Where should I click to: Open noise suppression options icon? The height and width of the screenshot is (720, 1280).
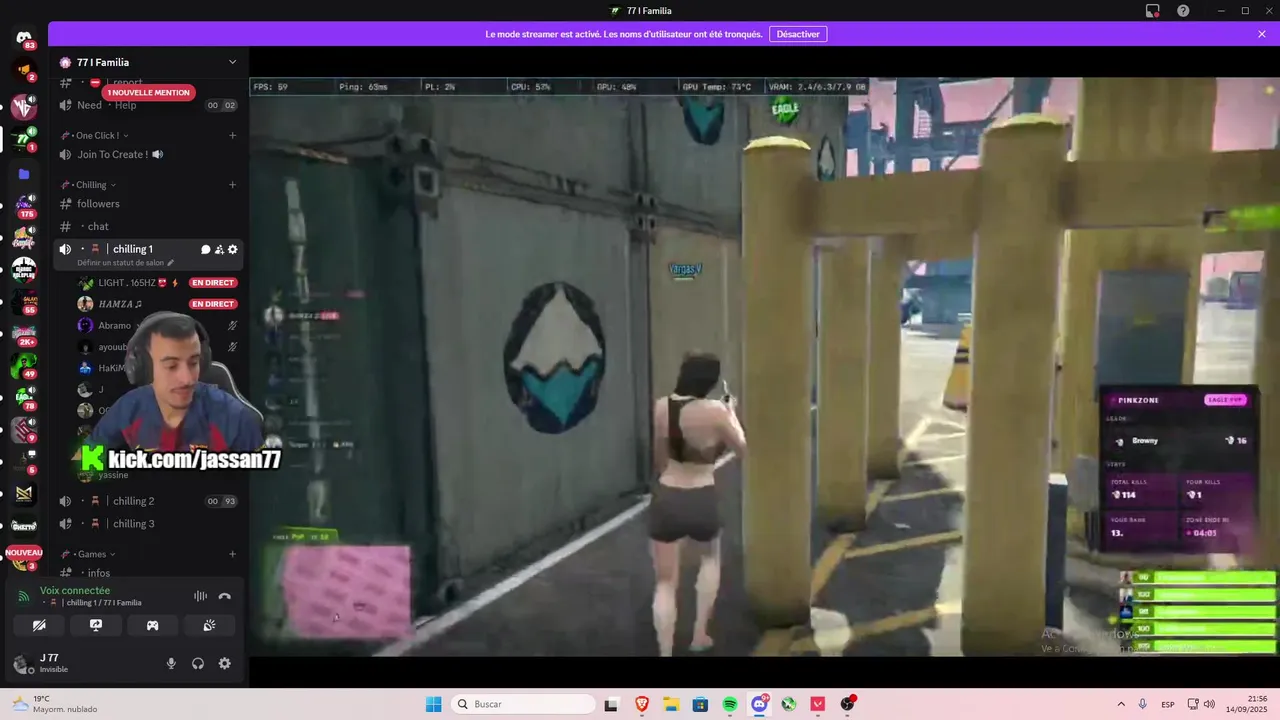[200, 597]
